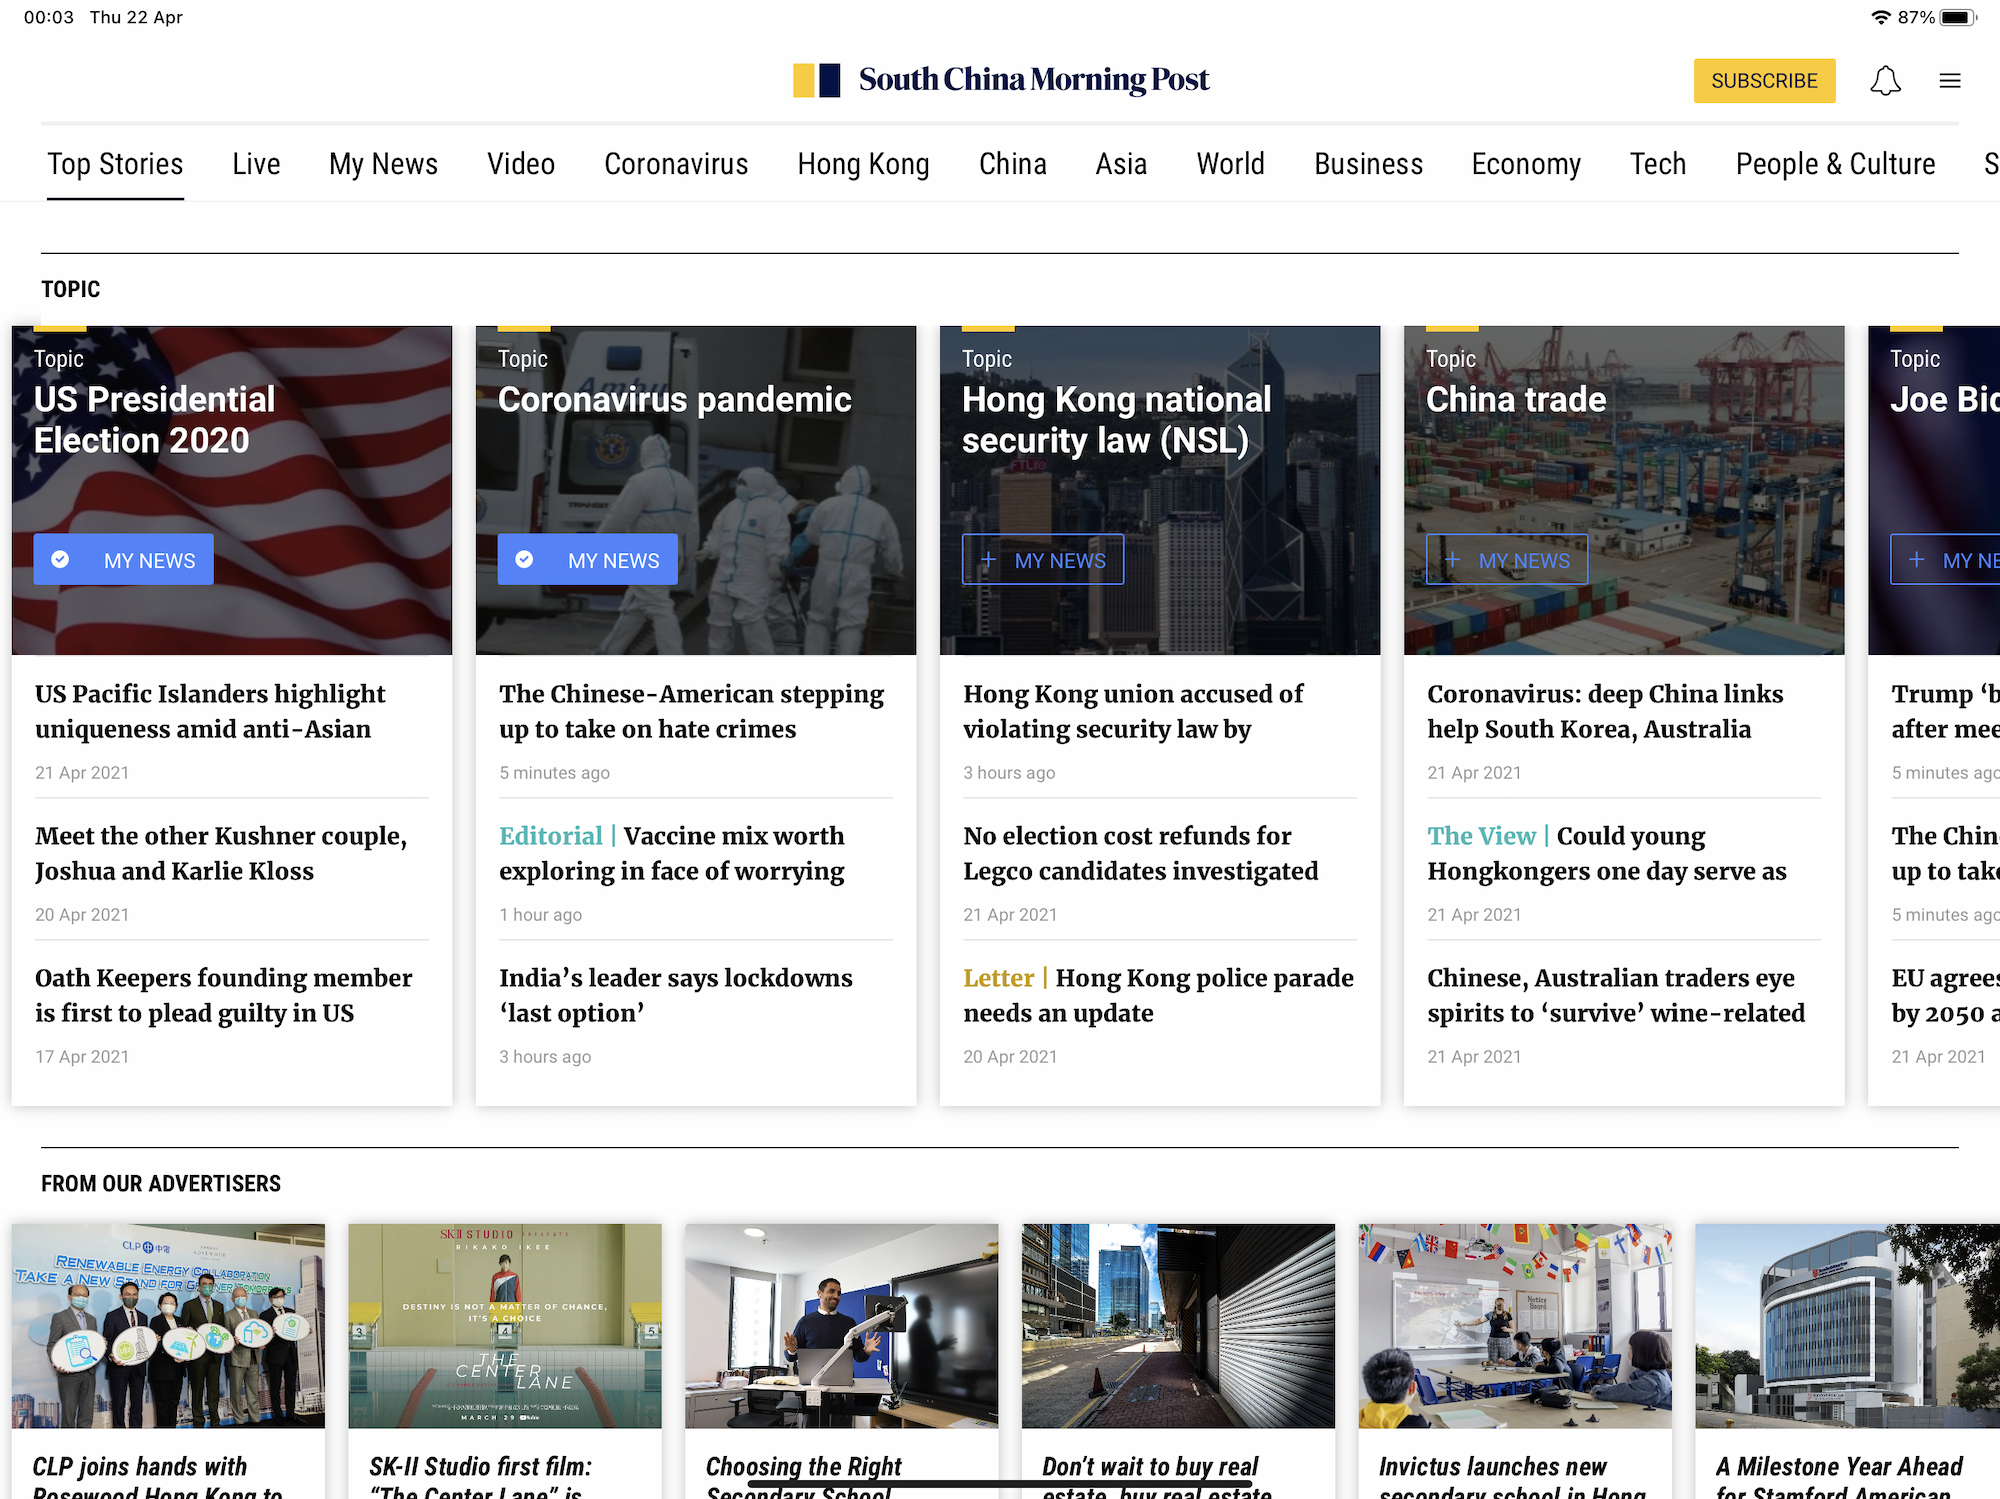This screenshot has width=2000, height=1499.
Task: Open the Asia tab
Action: [1121, 164]
